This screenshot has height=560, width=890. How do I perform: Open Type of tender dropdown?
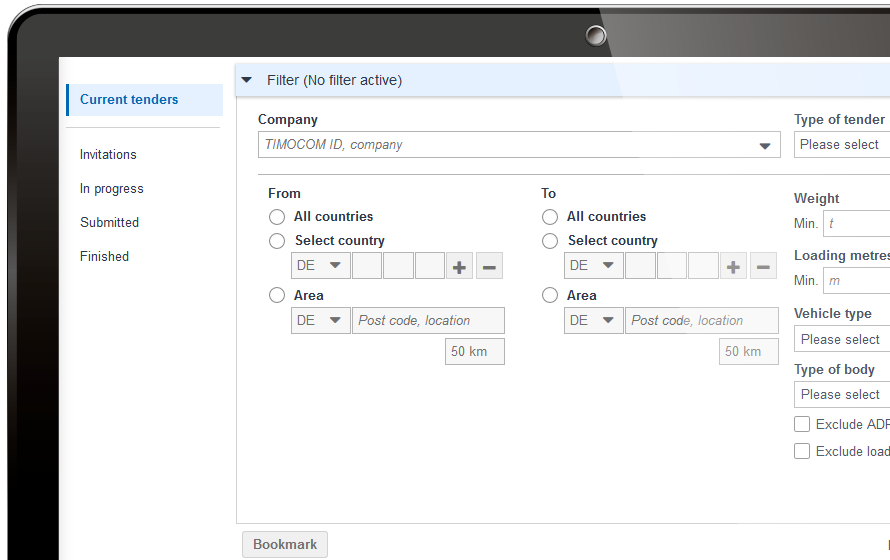pos(842,145)
